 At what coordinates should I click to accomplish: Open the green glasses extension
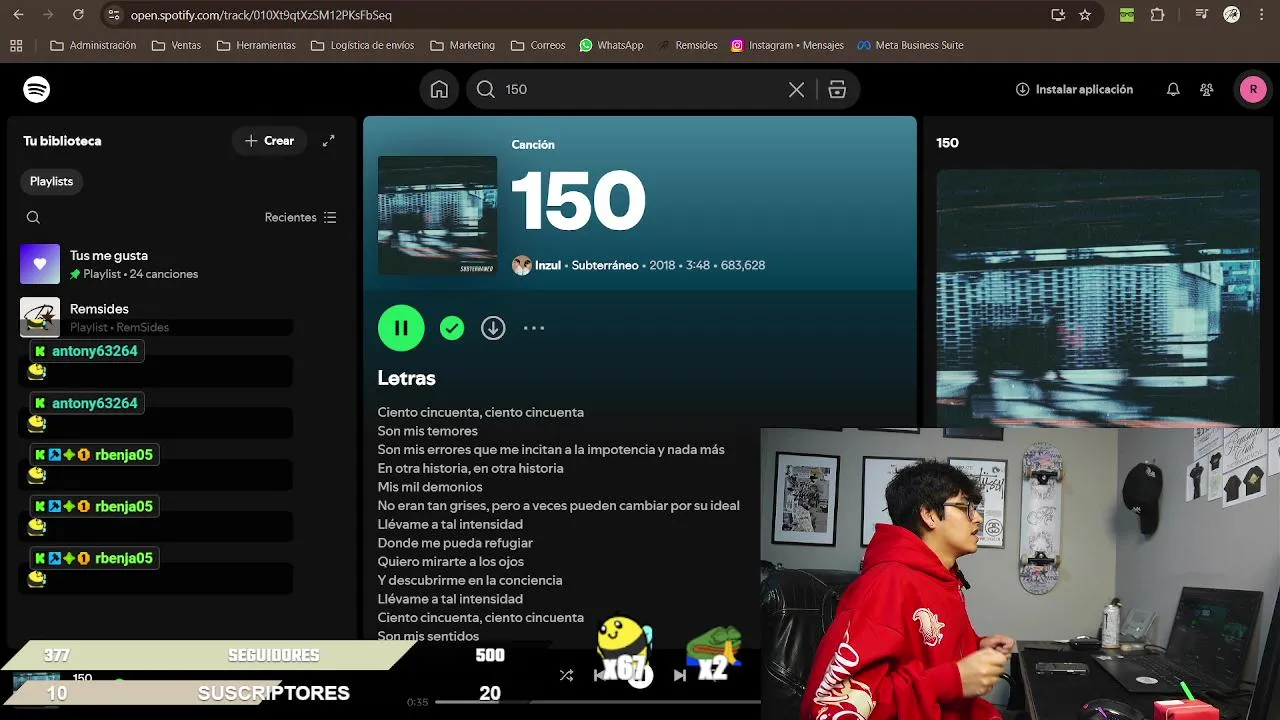coord(1129,15)
